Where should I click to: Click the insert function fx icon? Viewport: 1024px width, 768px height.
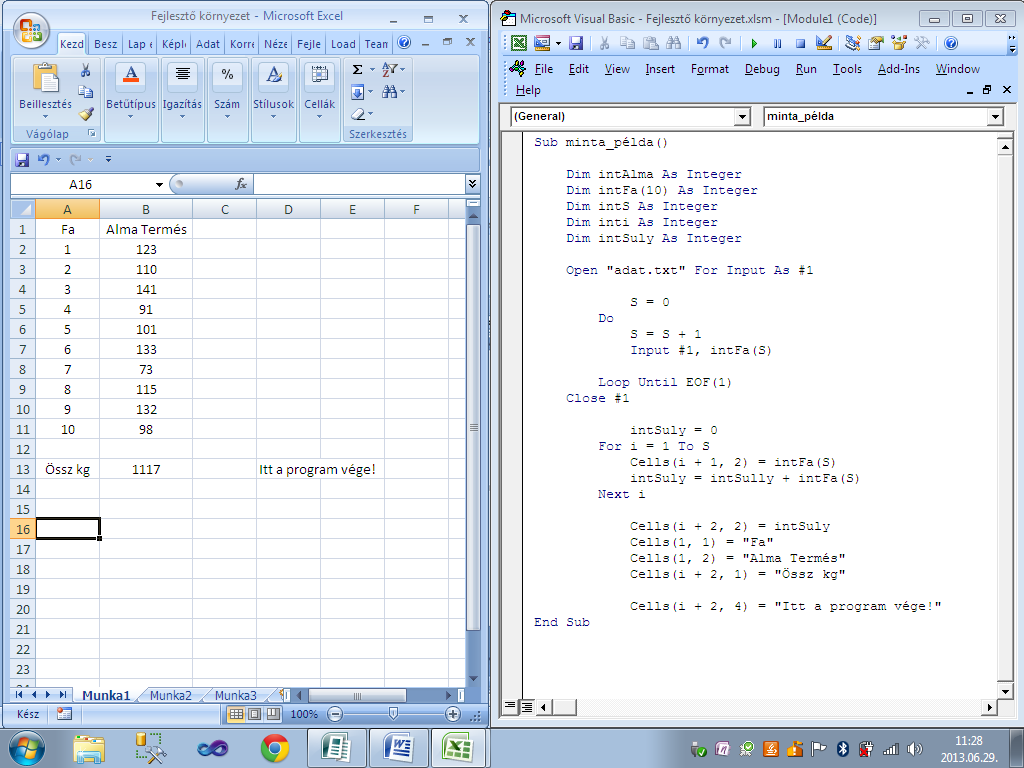coord(241,184)
